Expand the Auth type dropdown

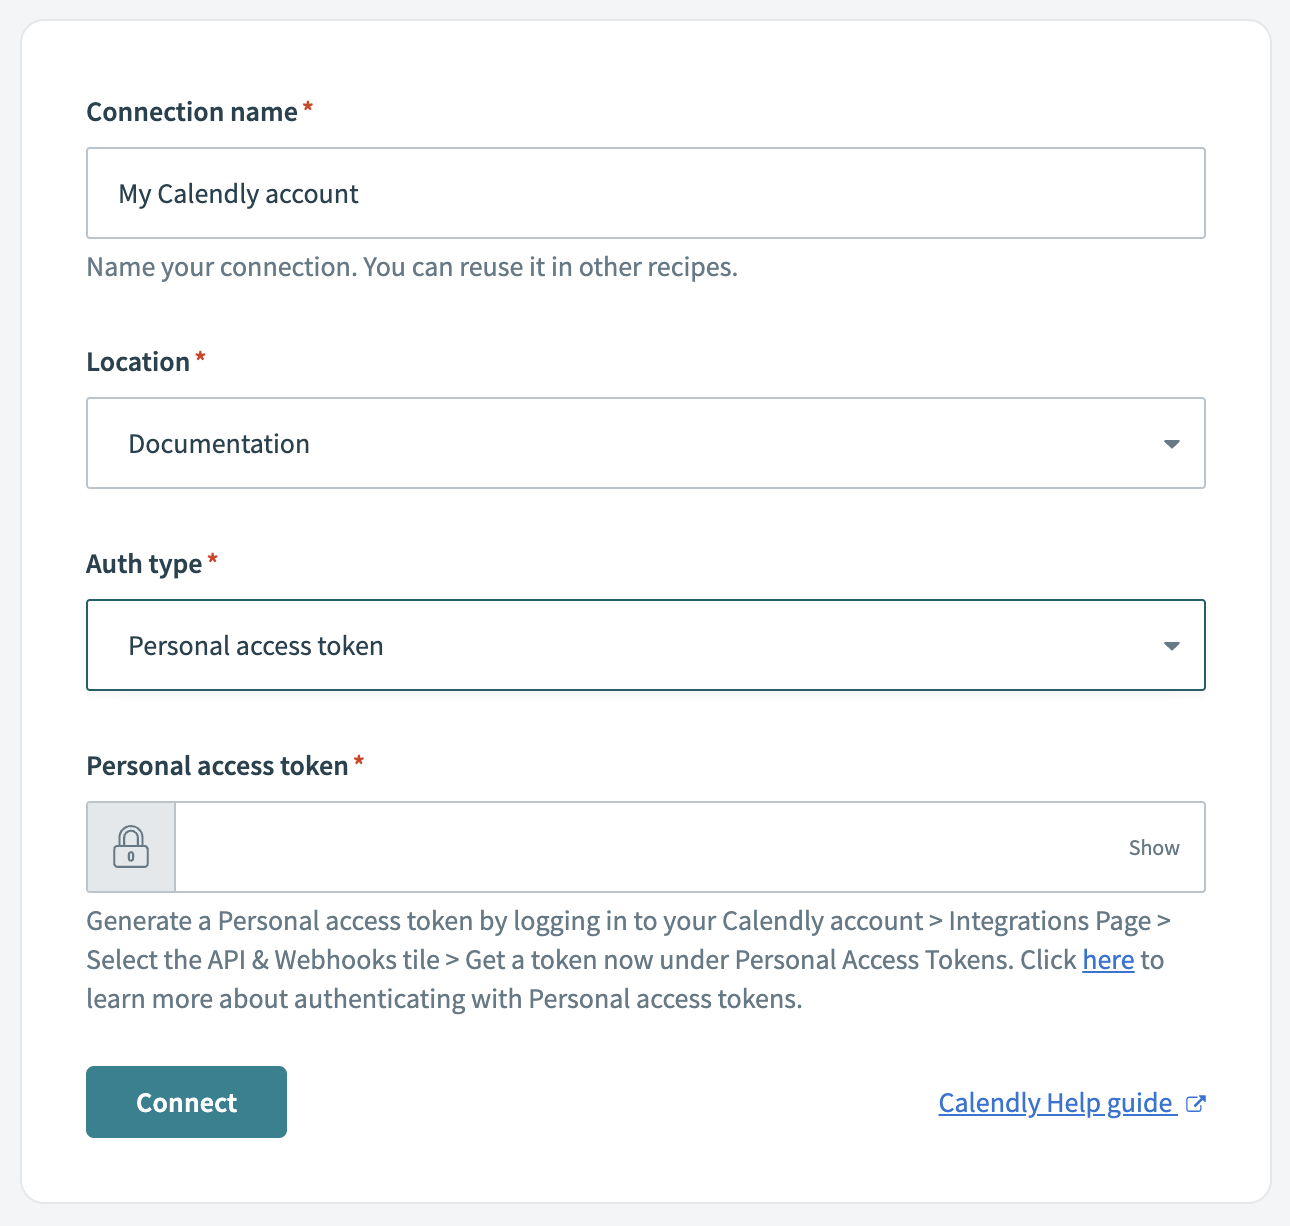point(646,645)
